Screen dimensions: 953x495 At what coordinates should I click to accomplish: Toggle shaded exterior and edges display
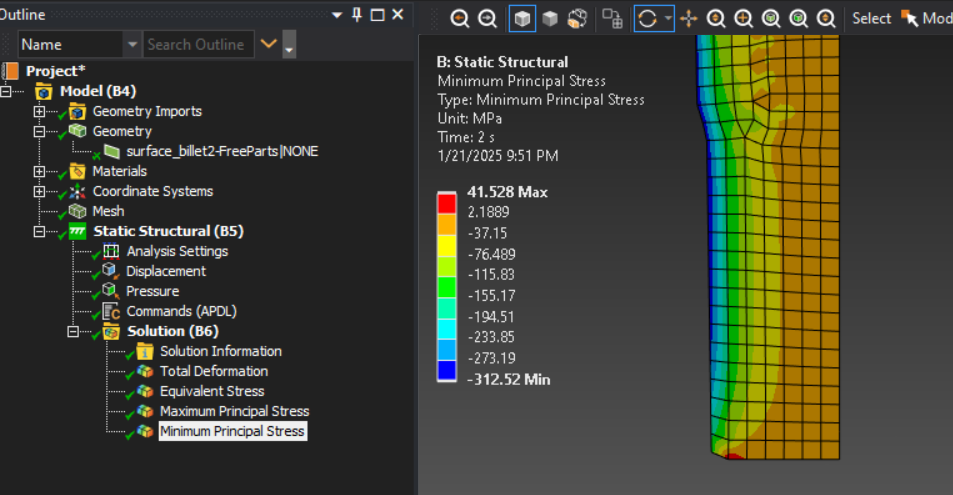[x=522, y=18]
